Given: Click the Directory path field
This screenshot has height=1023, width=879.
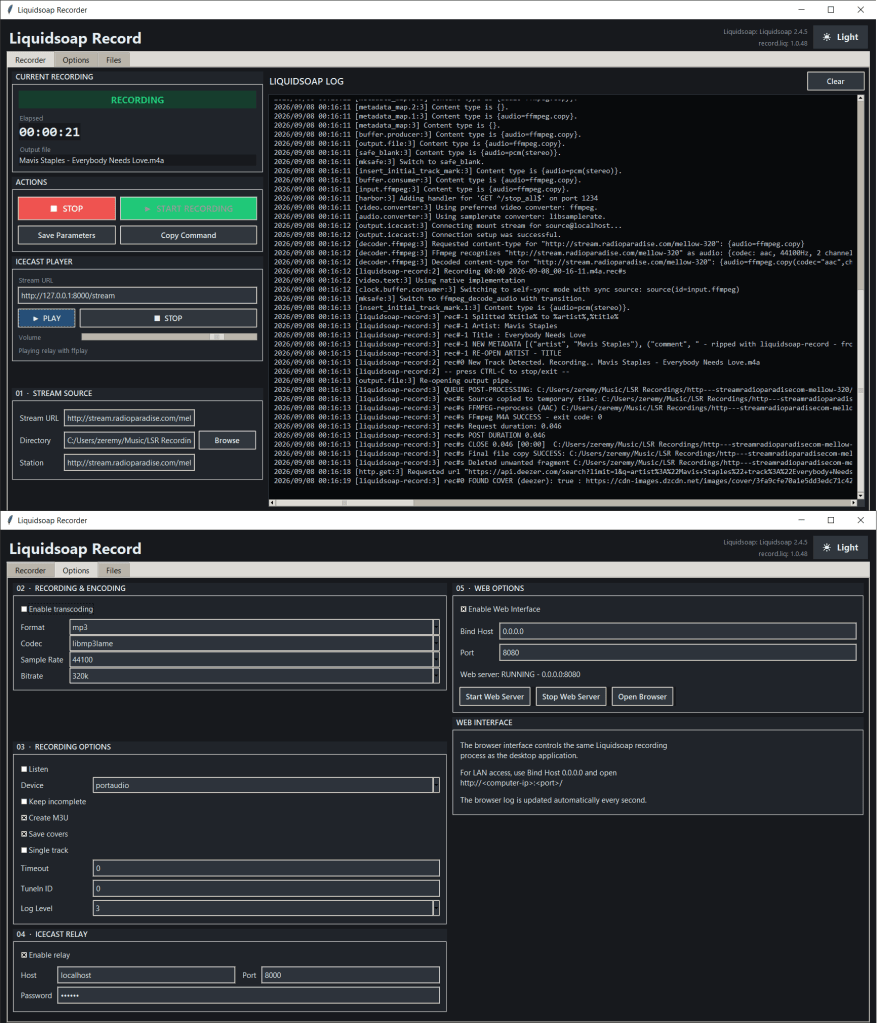Looking at the screenshot, I should (129, 440).
